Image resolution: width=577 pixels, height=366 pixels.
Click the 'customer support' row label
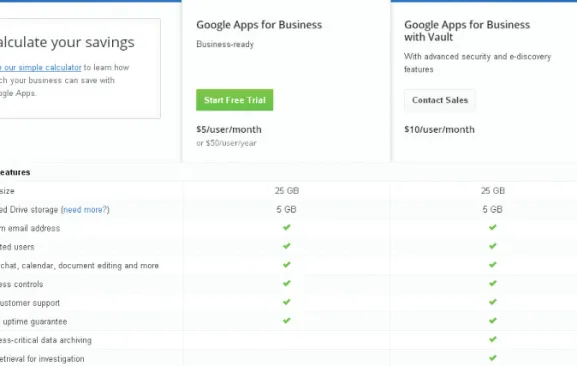click(x=30, y=303)
